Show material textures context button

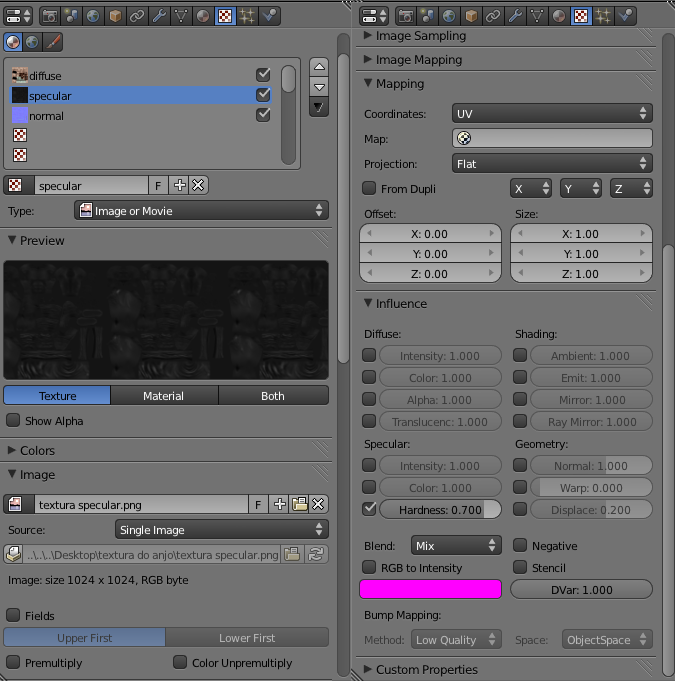[x=13, y=42]
